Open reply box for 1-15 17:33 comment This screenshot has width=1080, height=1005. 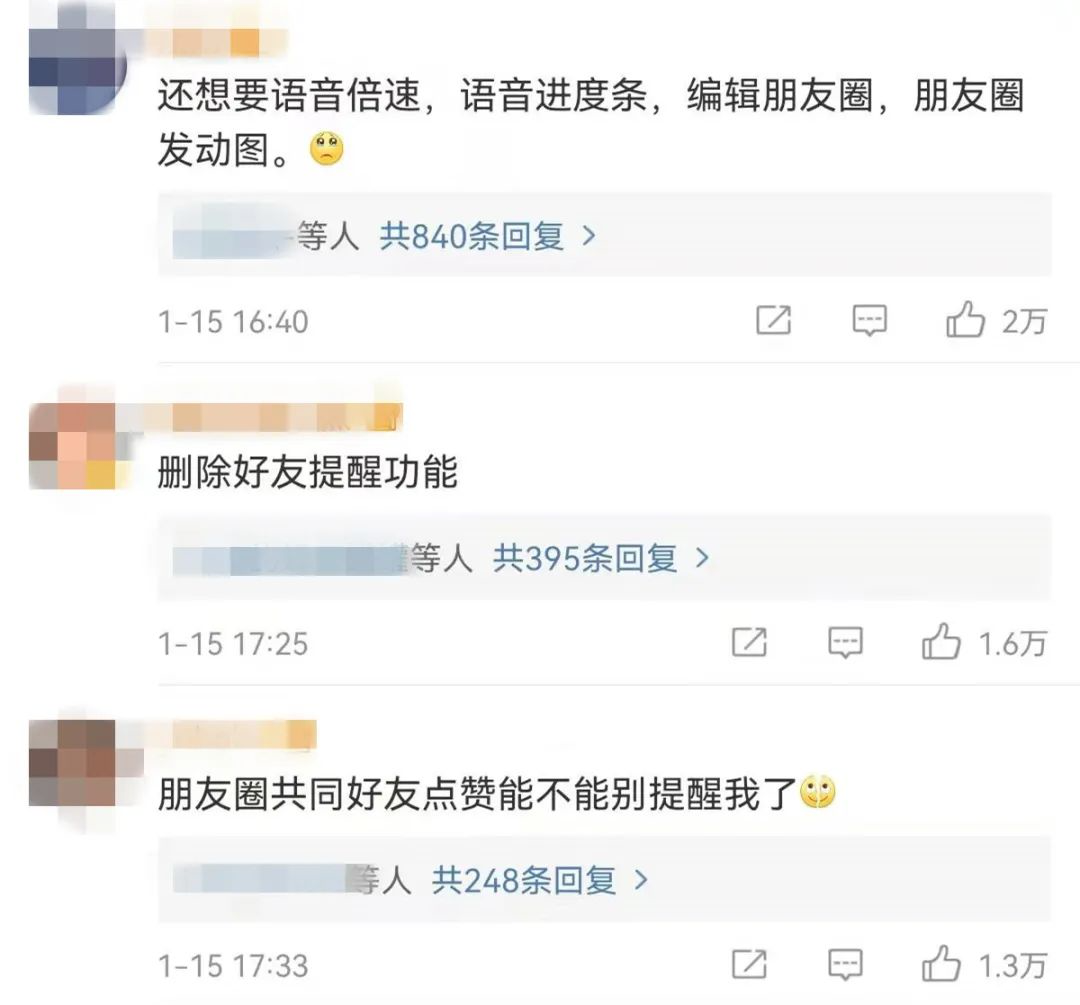[845, 964]
